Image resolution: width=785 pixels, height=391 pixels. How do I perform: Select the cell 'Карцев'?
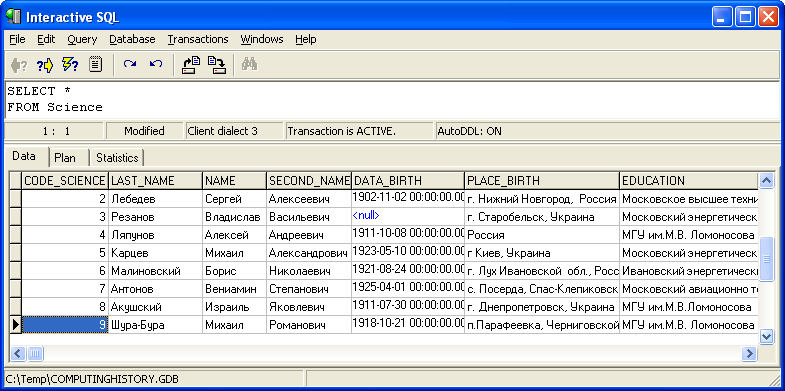156,253
